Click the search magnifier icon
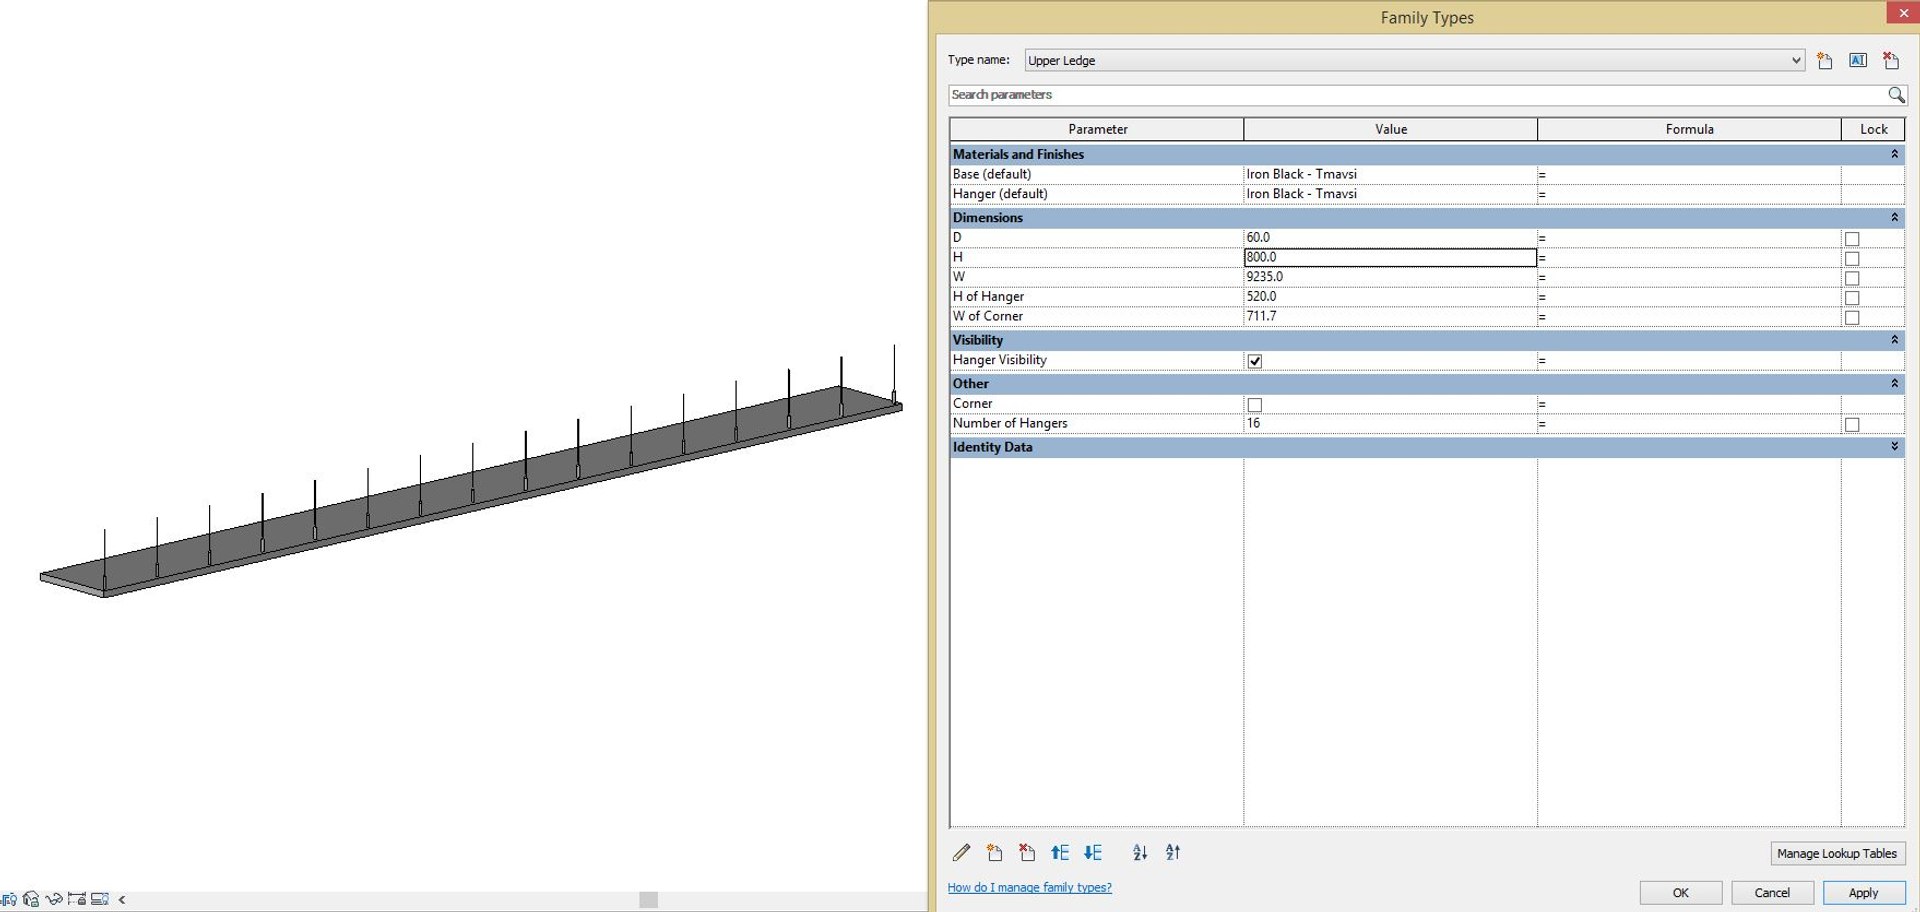 coord(1896,95)
